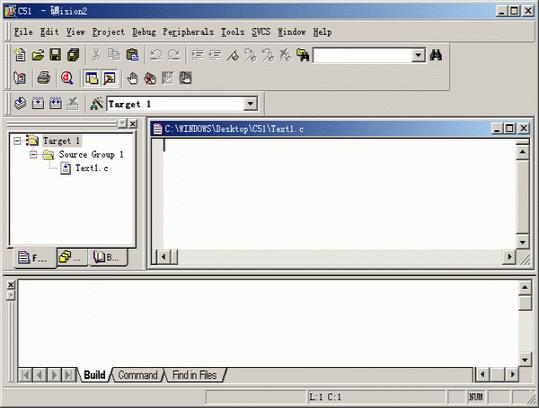This screenshot has height=408, width=539.
Task: Create a new file with toolbar icon
Action: (x=20, y=55)
